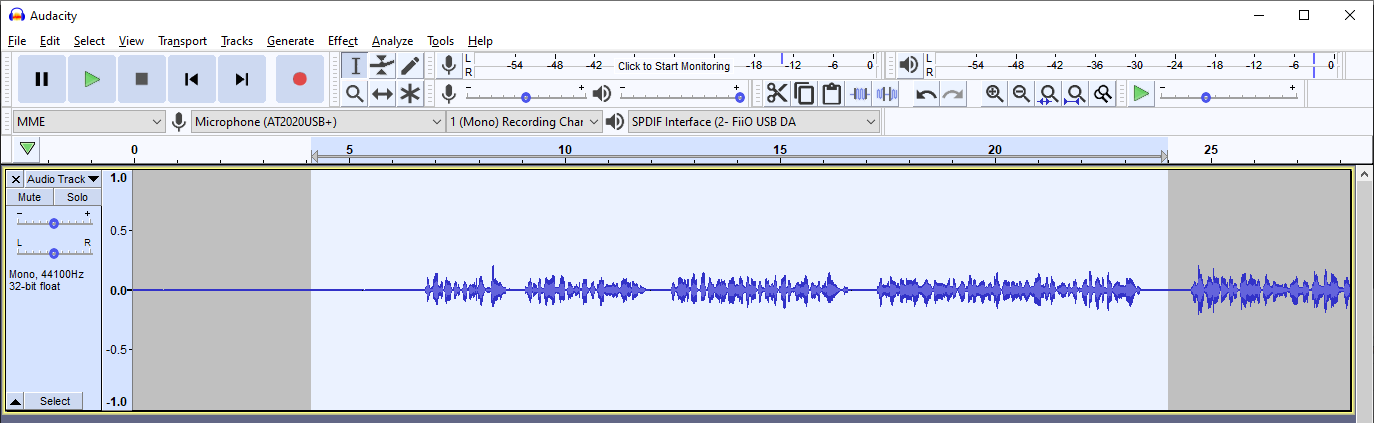Silence the audio selection
The width and height of the screenshot is (1374, 423).
coord(886,94)
